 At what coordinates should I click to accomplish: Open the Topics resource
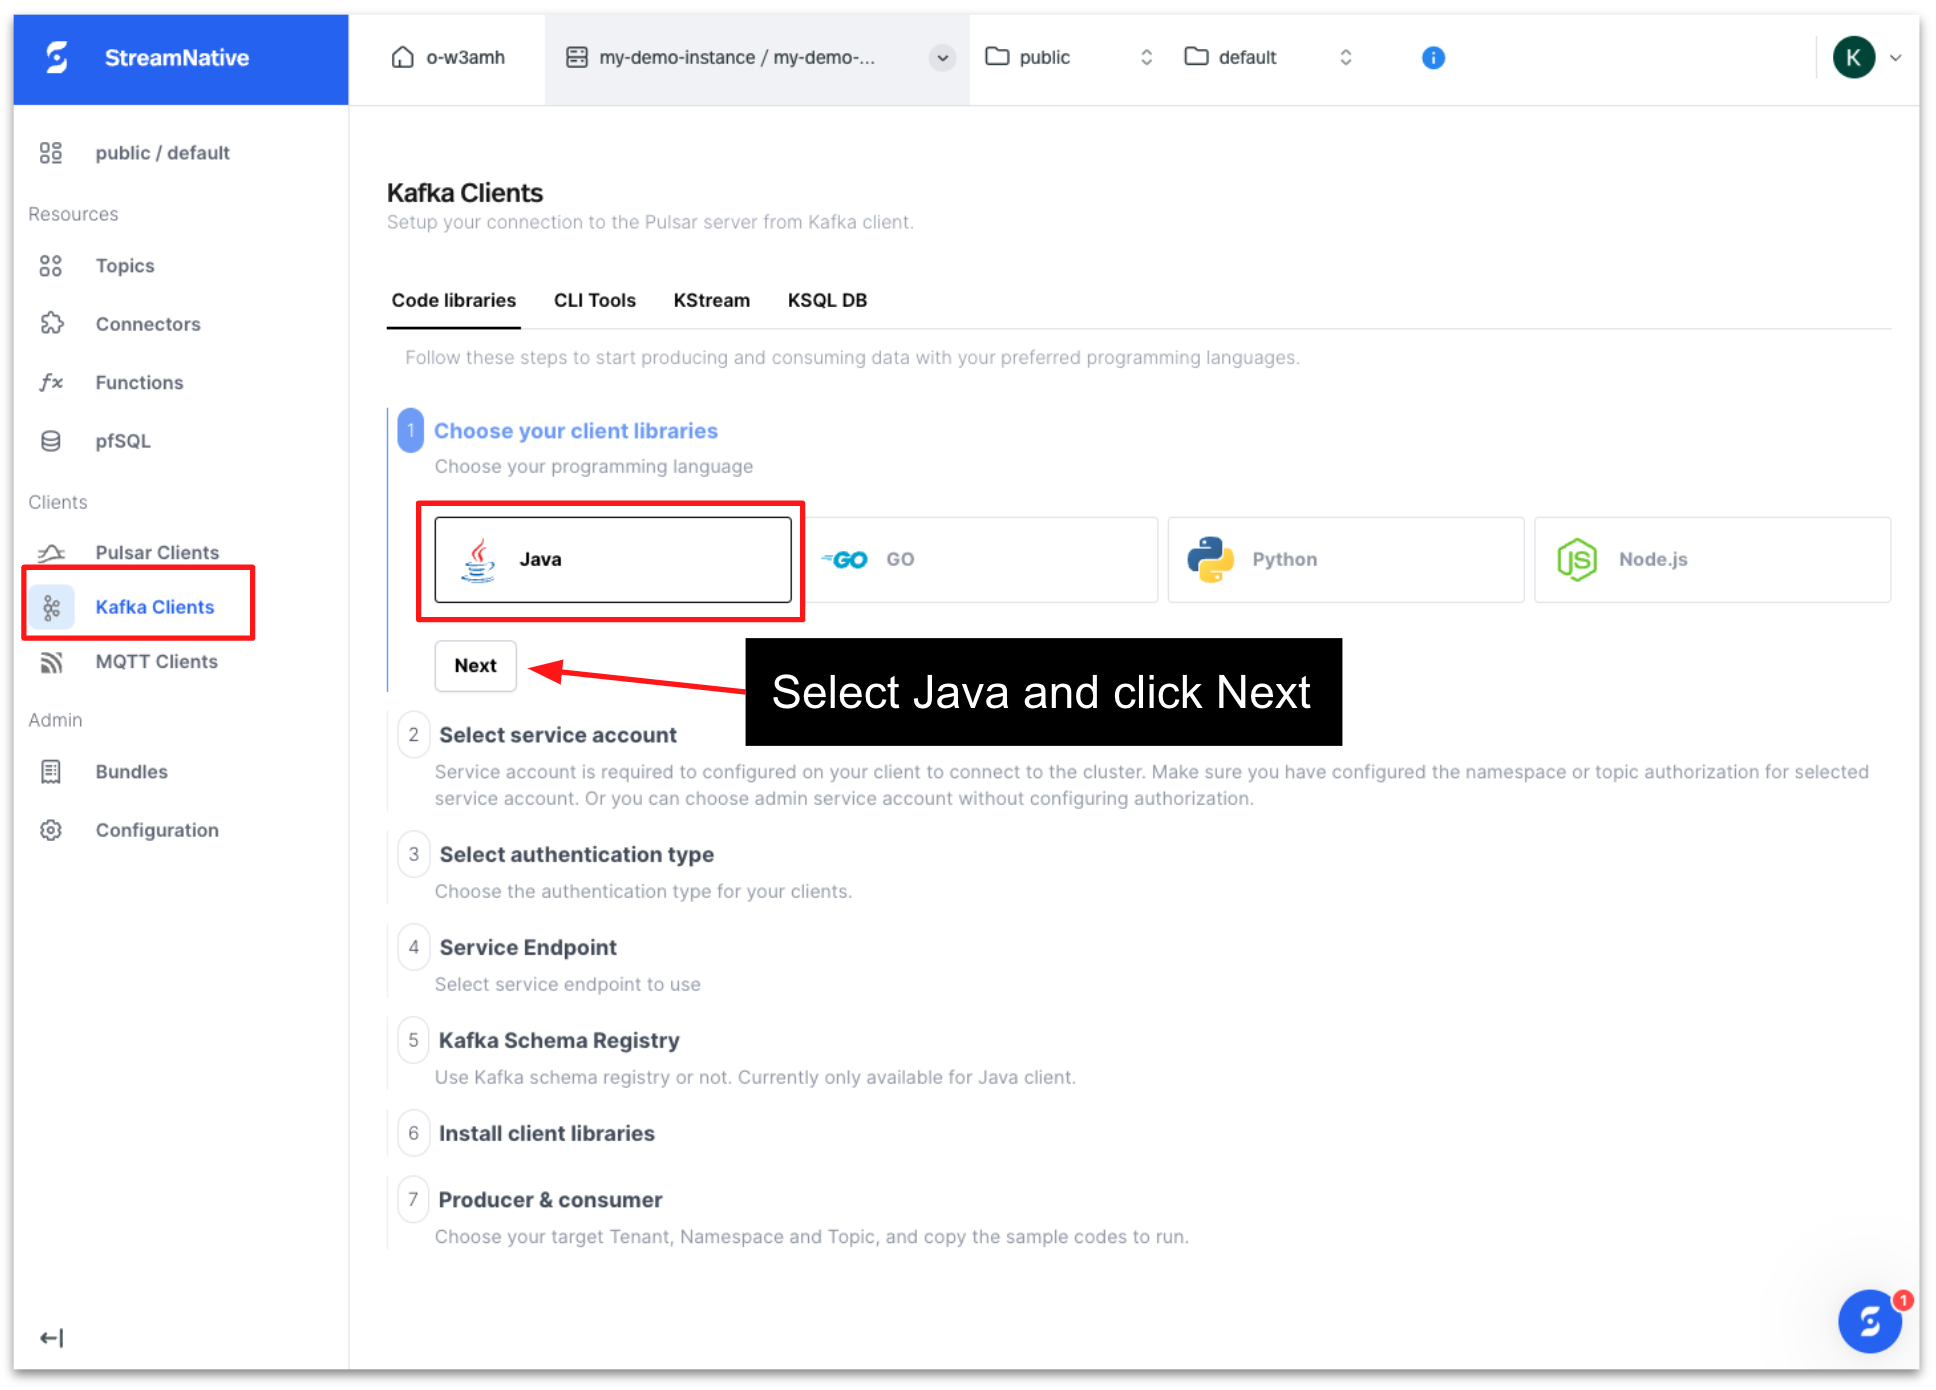pyautogui.click(x=124, y=265)
